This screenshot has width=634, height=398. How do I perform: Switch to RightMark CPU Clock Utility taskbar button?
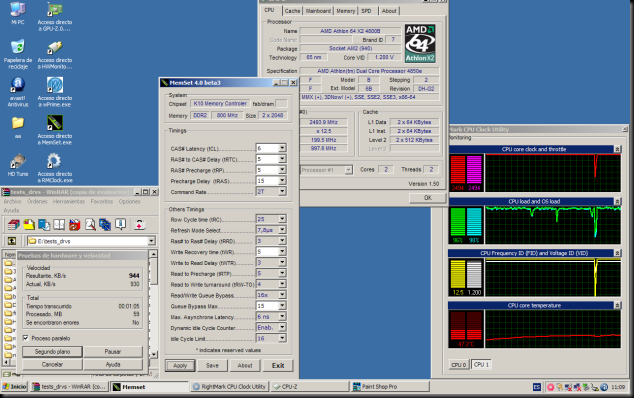coord(229,387)
